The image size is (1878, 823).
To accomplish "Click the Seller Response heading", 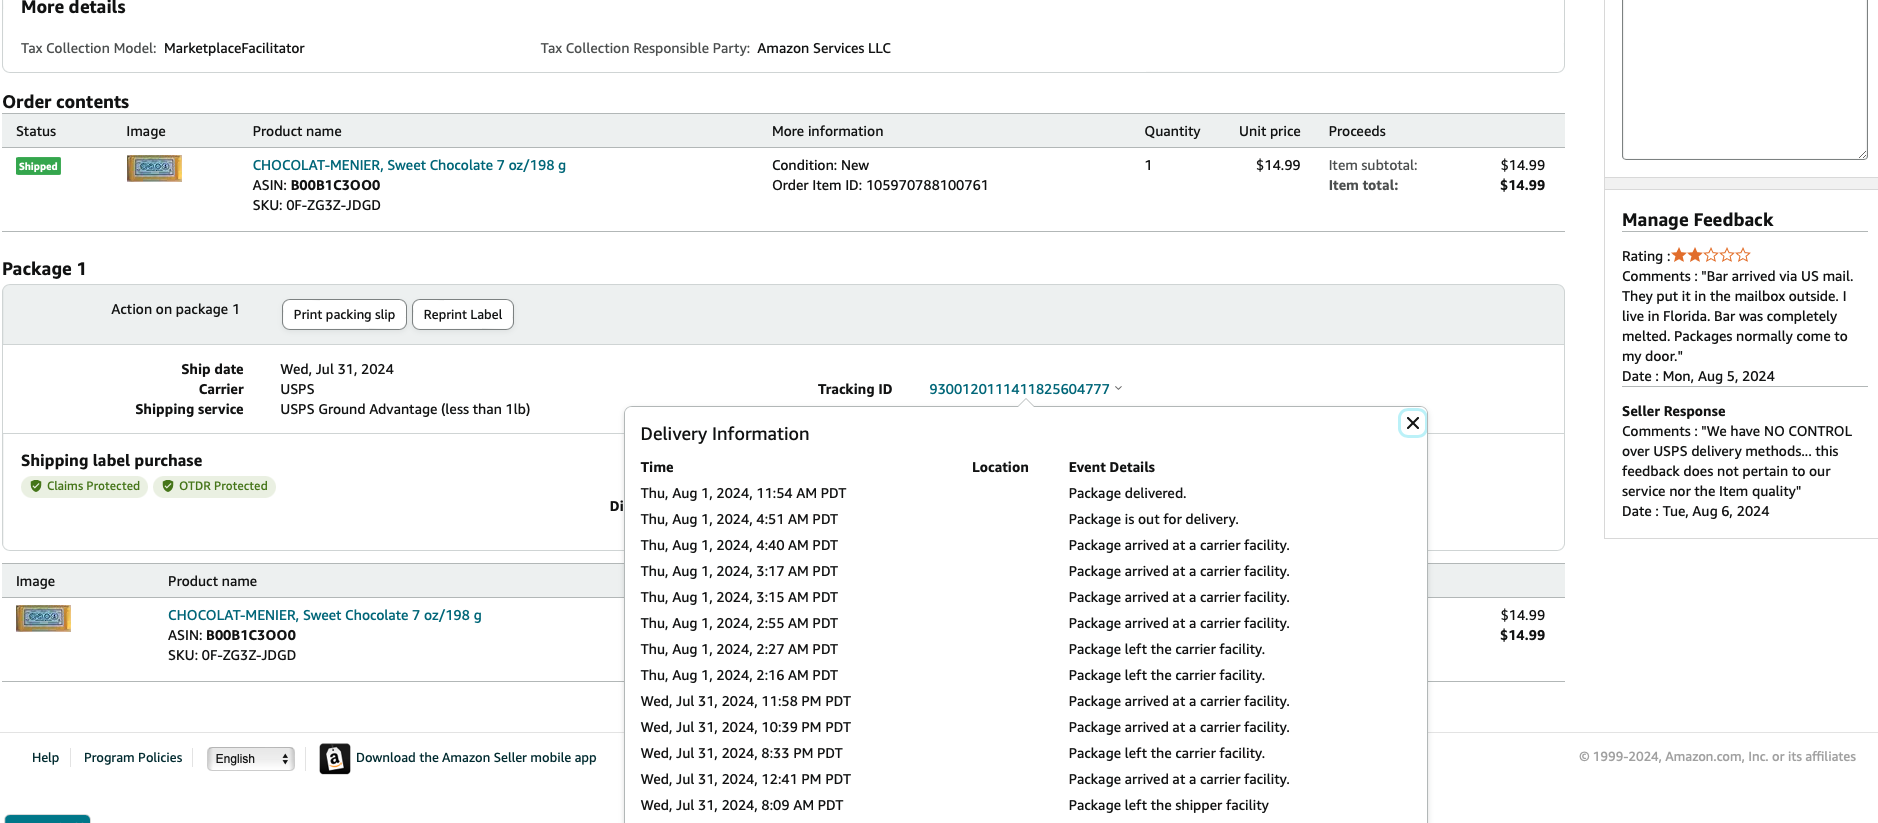I will [1673, 411].
